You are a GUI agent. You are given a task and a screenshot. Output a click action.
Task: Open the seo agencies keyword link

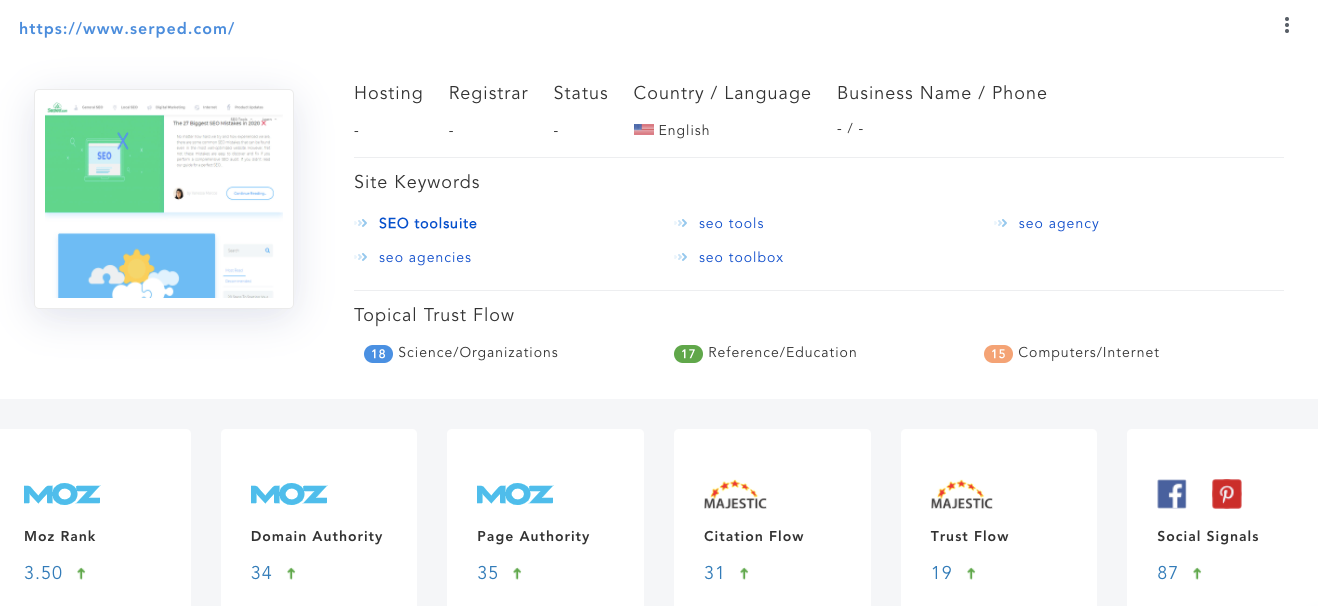tap(425, 258)
